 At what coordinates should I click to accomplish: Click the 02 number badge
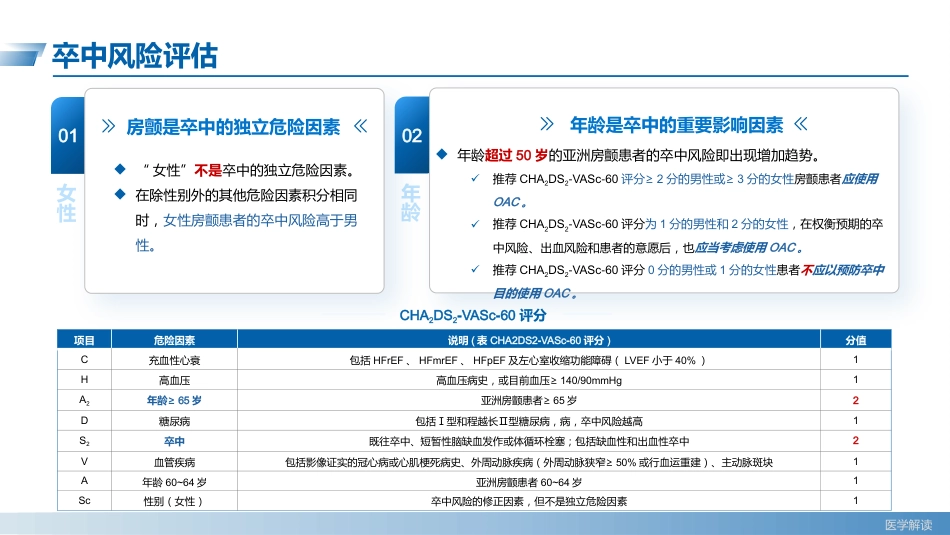click(412, 136)
